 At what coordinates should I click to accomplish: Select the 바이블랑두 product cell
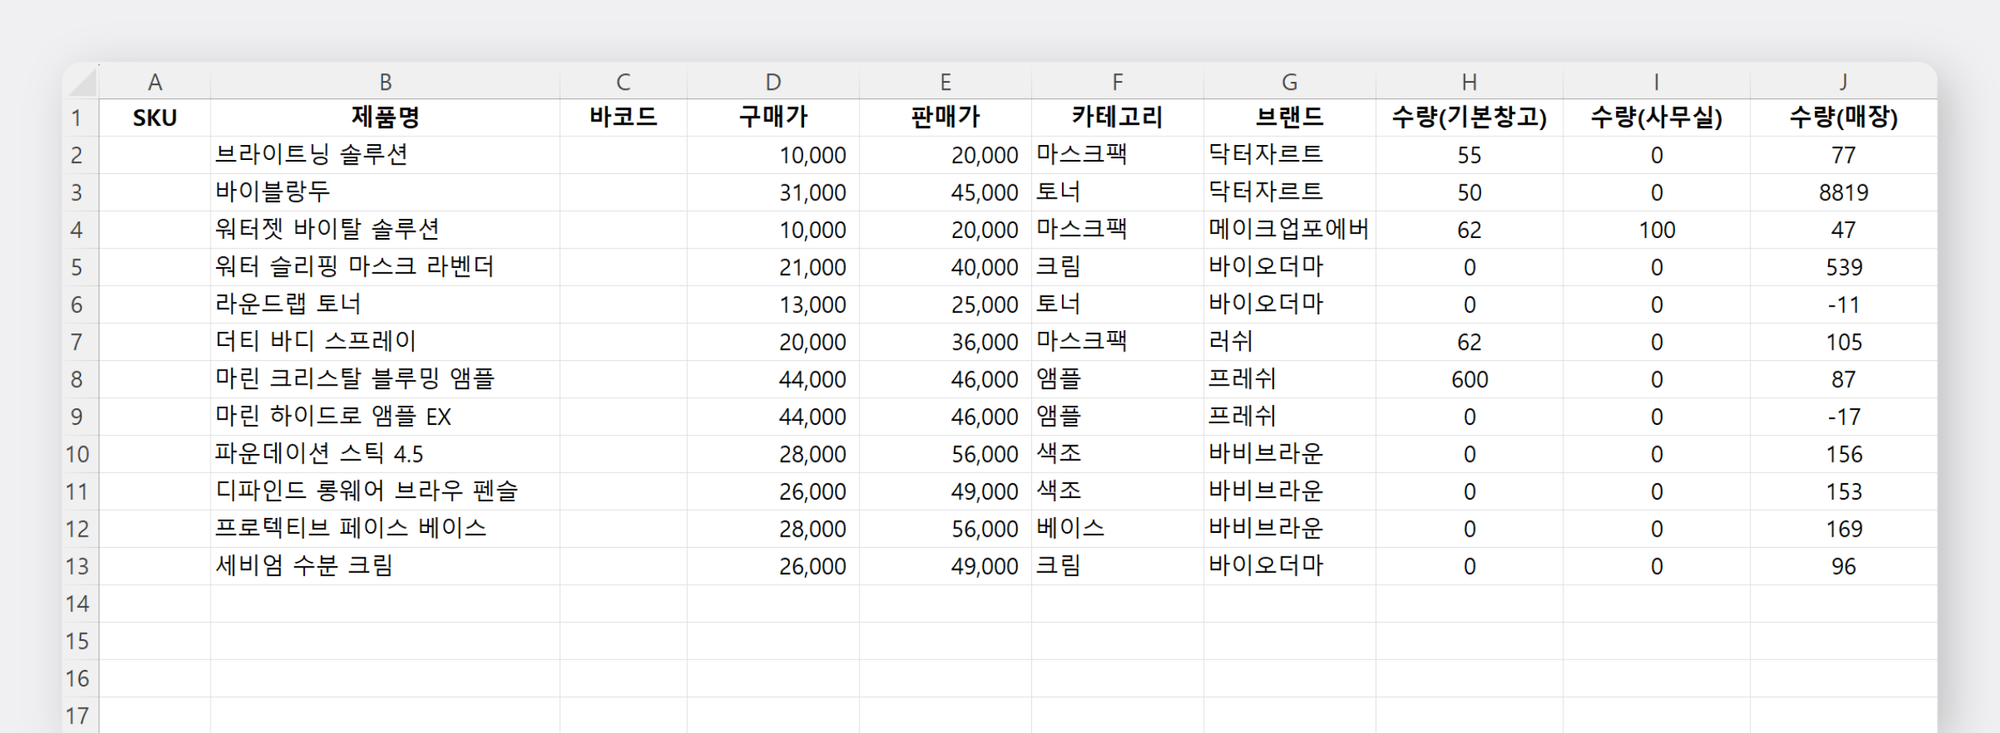pos(385,192)
